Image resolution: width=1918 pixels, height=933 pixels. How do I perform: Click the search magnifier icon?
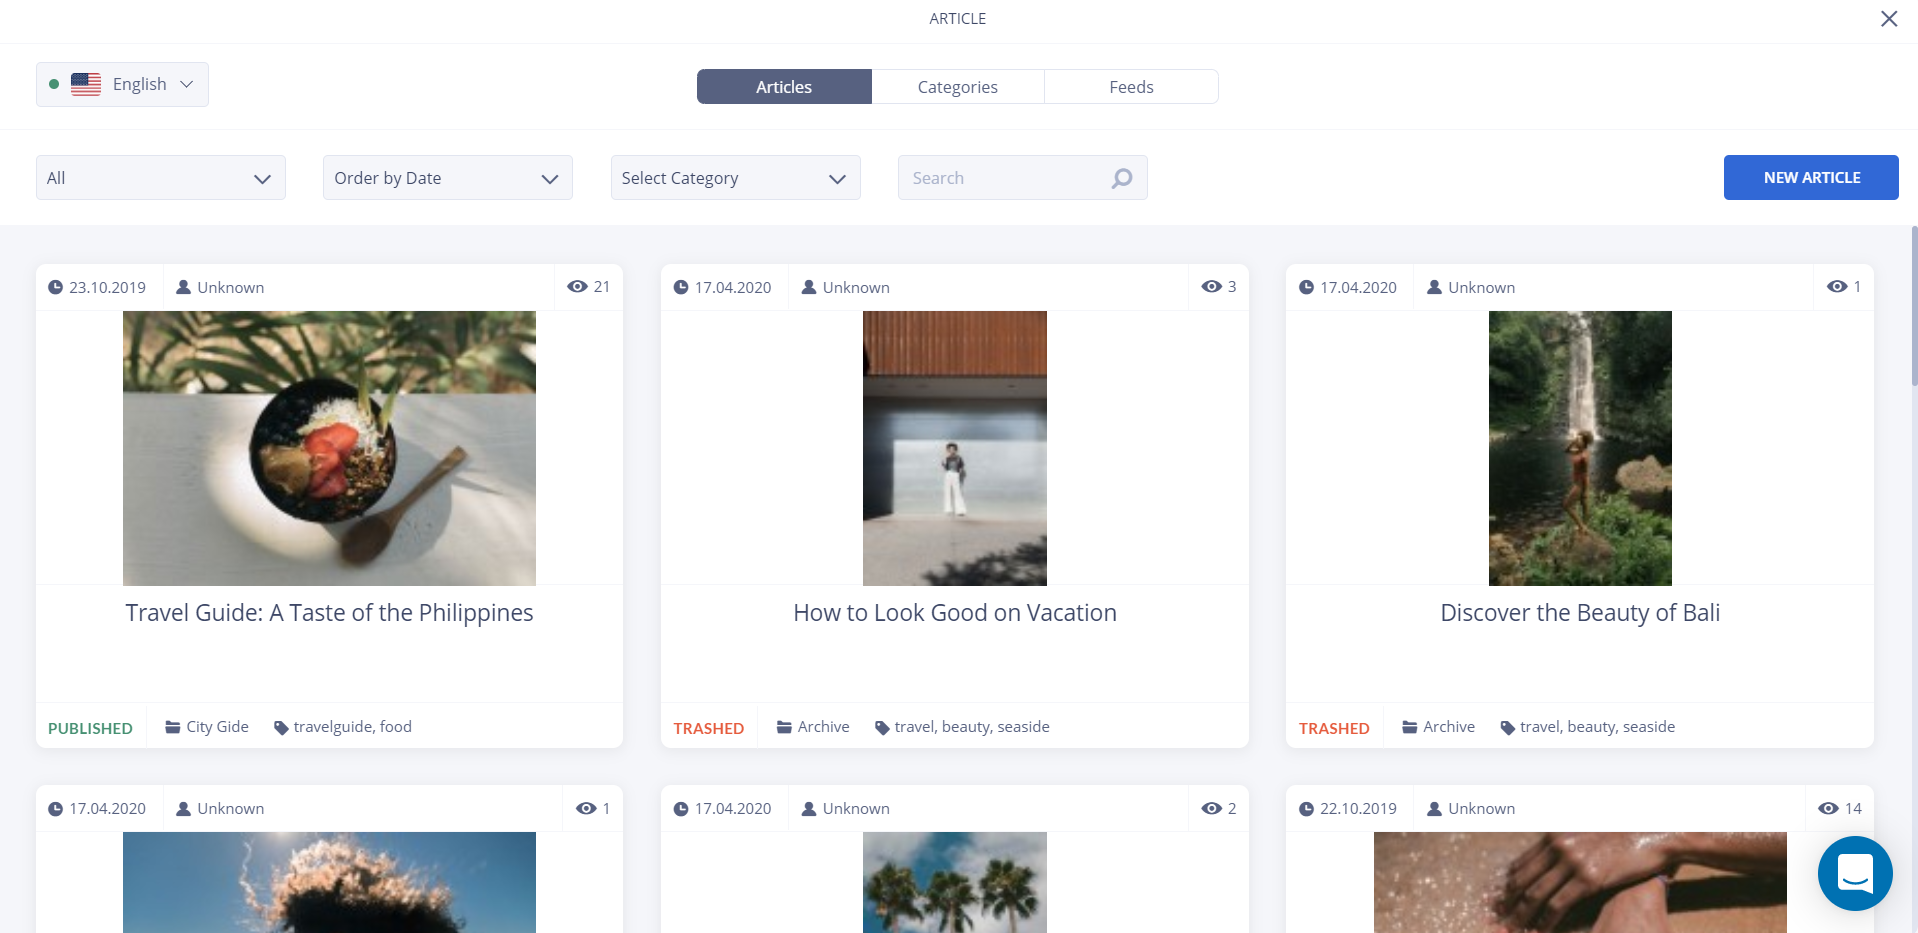click(x=1122, y=178)
